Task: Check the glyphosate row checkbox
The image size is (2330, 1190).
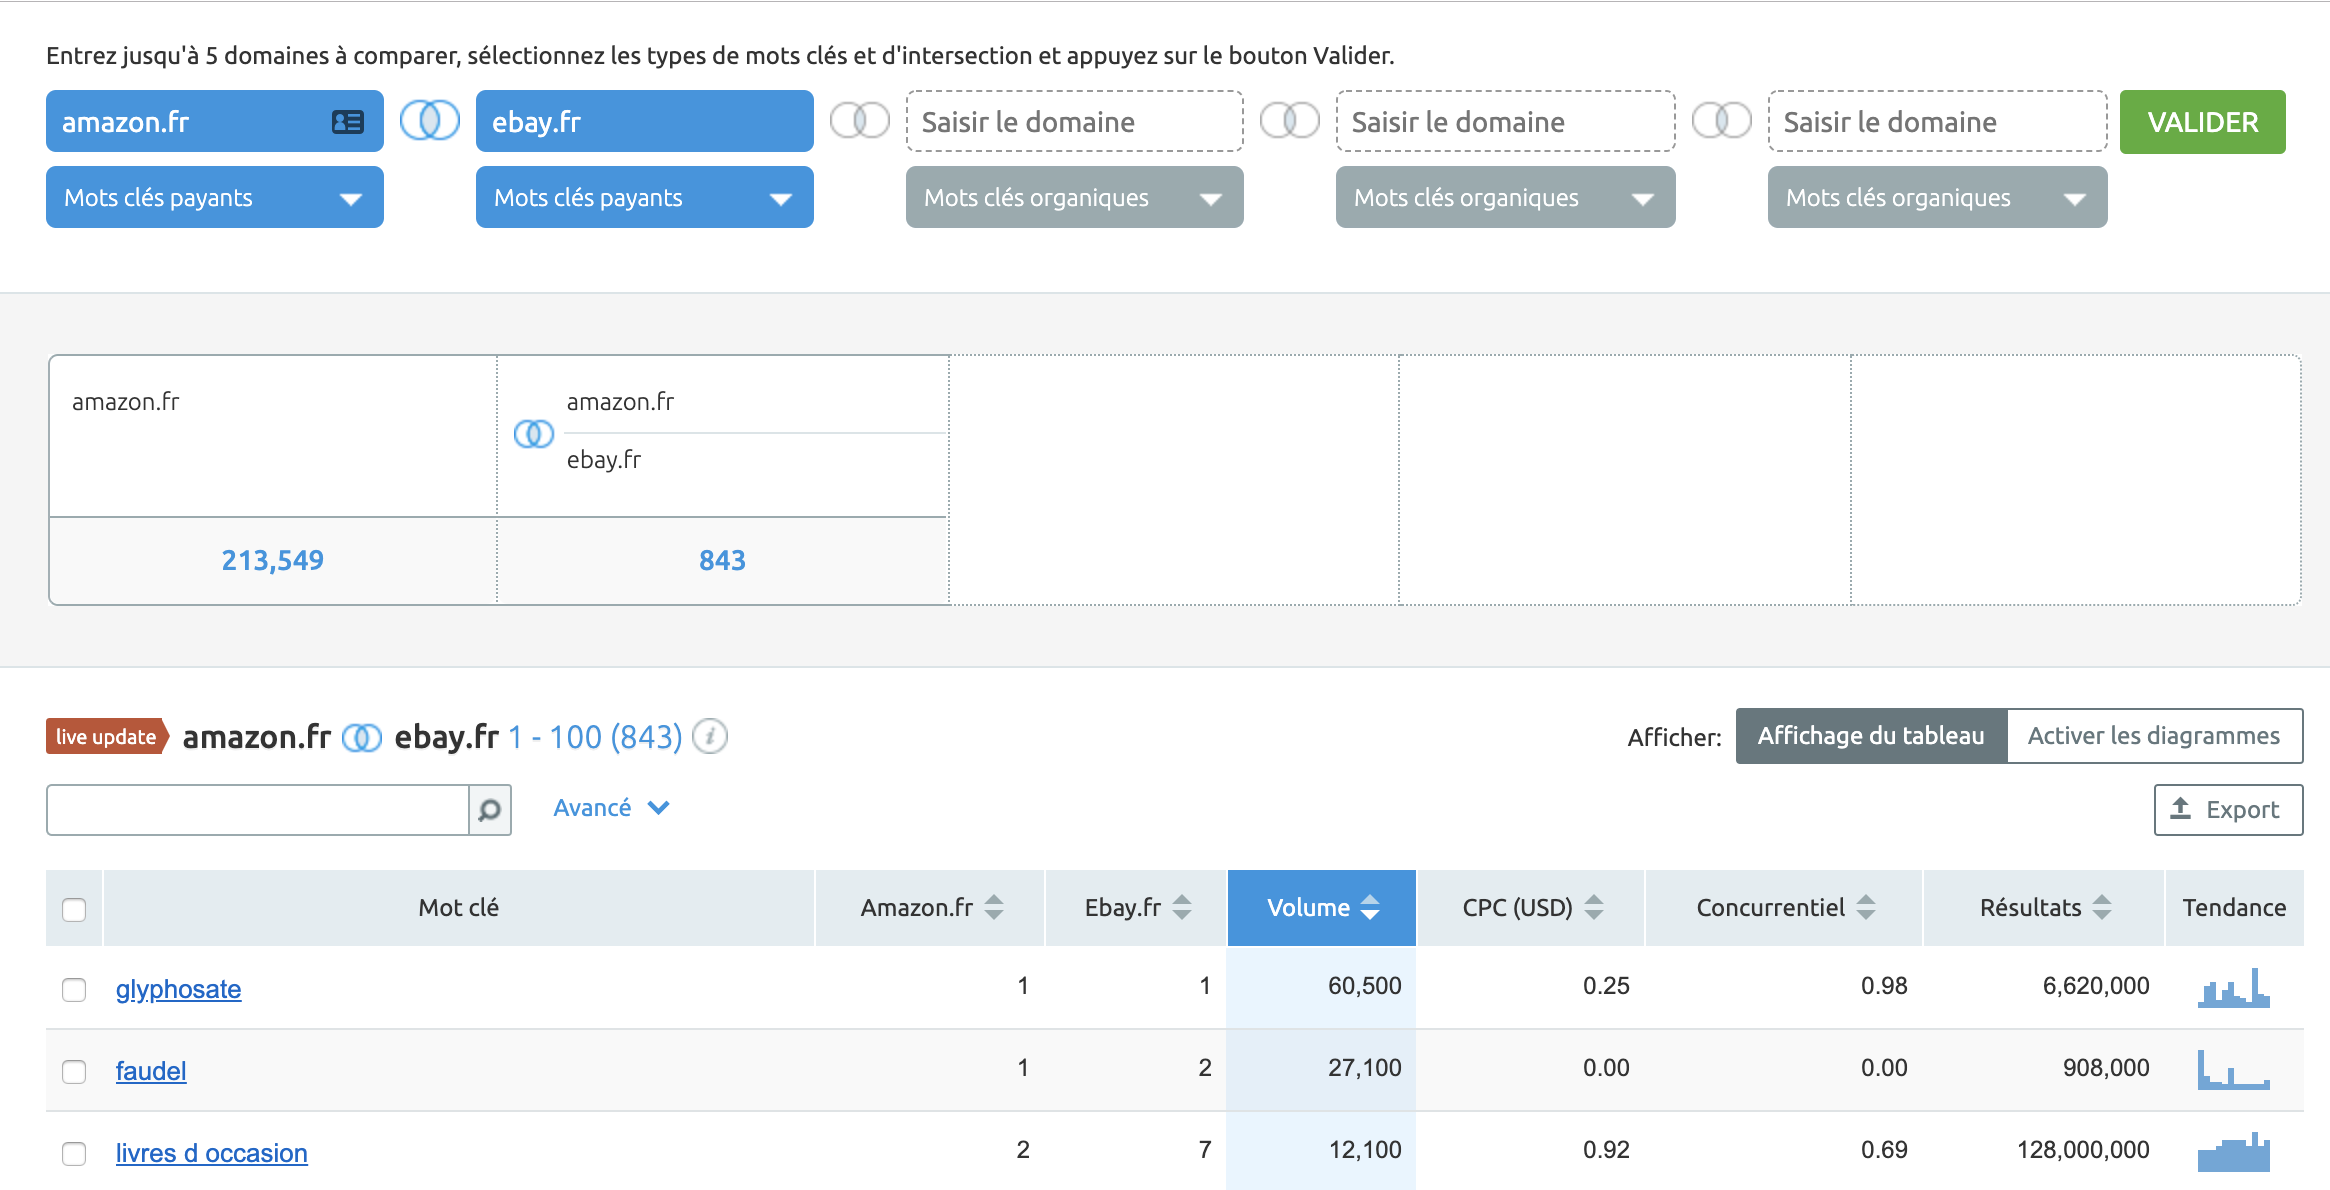Action: coord(74,990)
